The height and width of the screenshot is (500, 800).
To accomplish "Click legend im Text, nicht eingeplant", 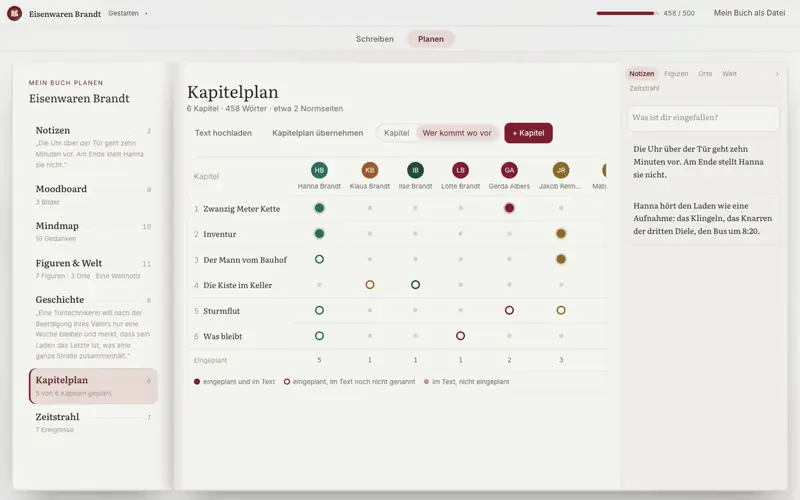I will click(x=466, y=382).
